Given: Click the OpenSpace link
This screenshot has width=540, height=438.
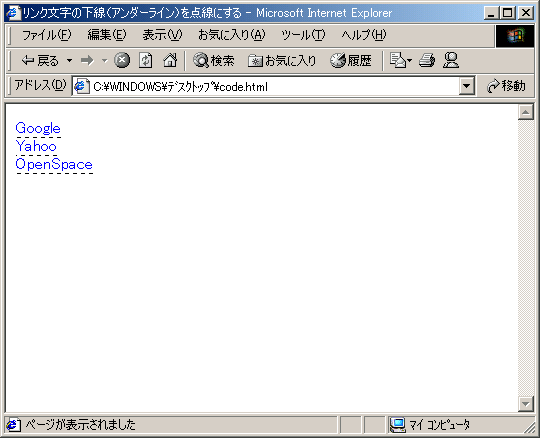Looking at the screenshot, I should point(54,165).
